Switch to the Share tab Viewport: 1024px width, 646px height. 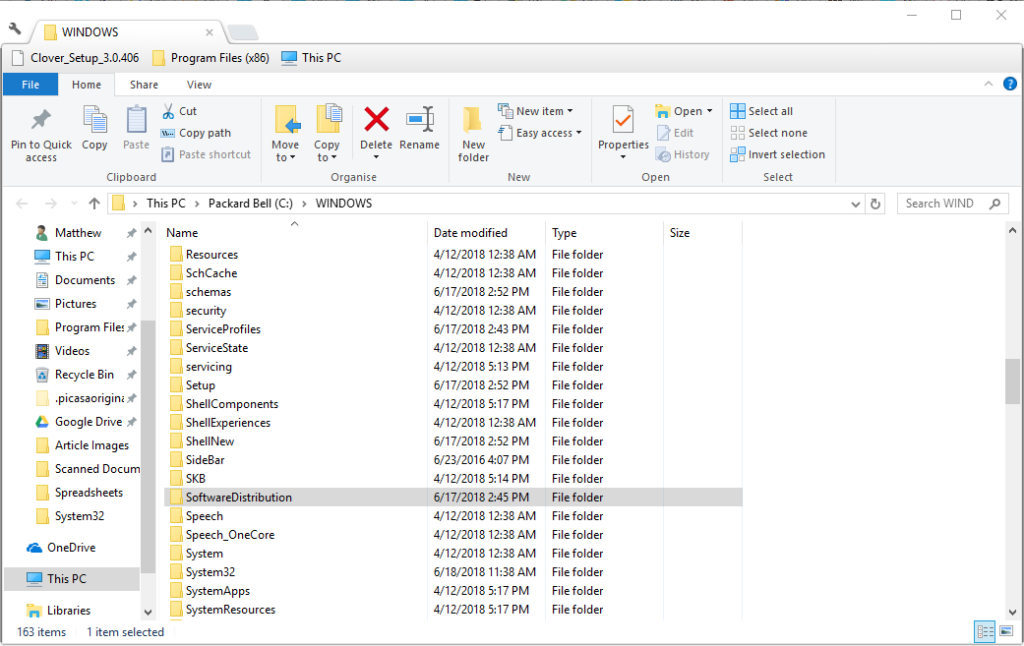(x=144, y=85)
